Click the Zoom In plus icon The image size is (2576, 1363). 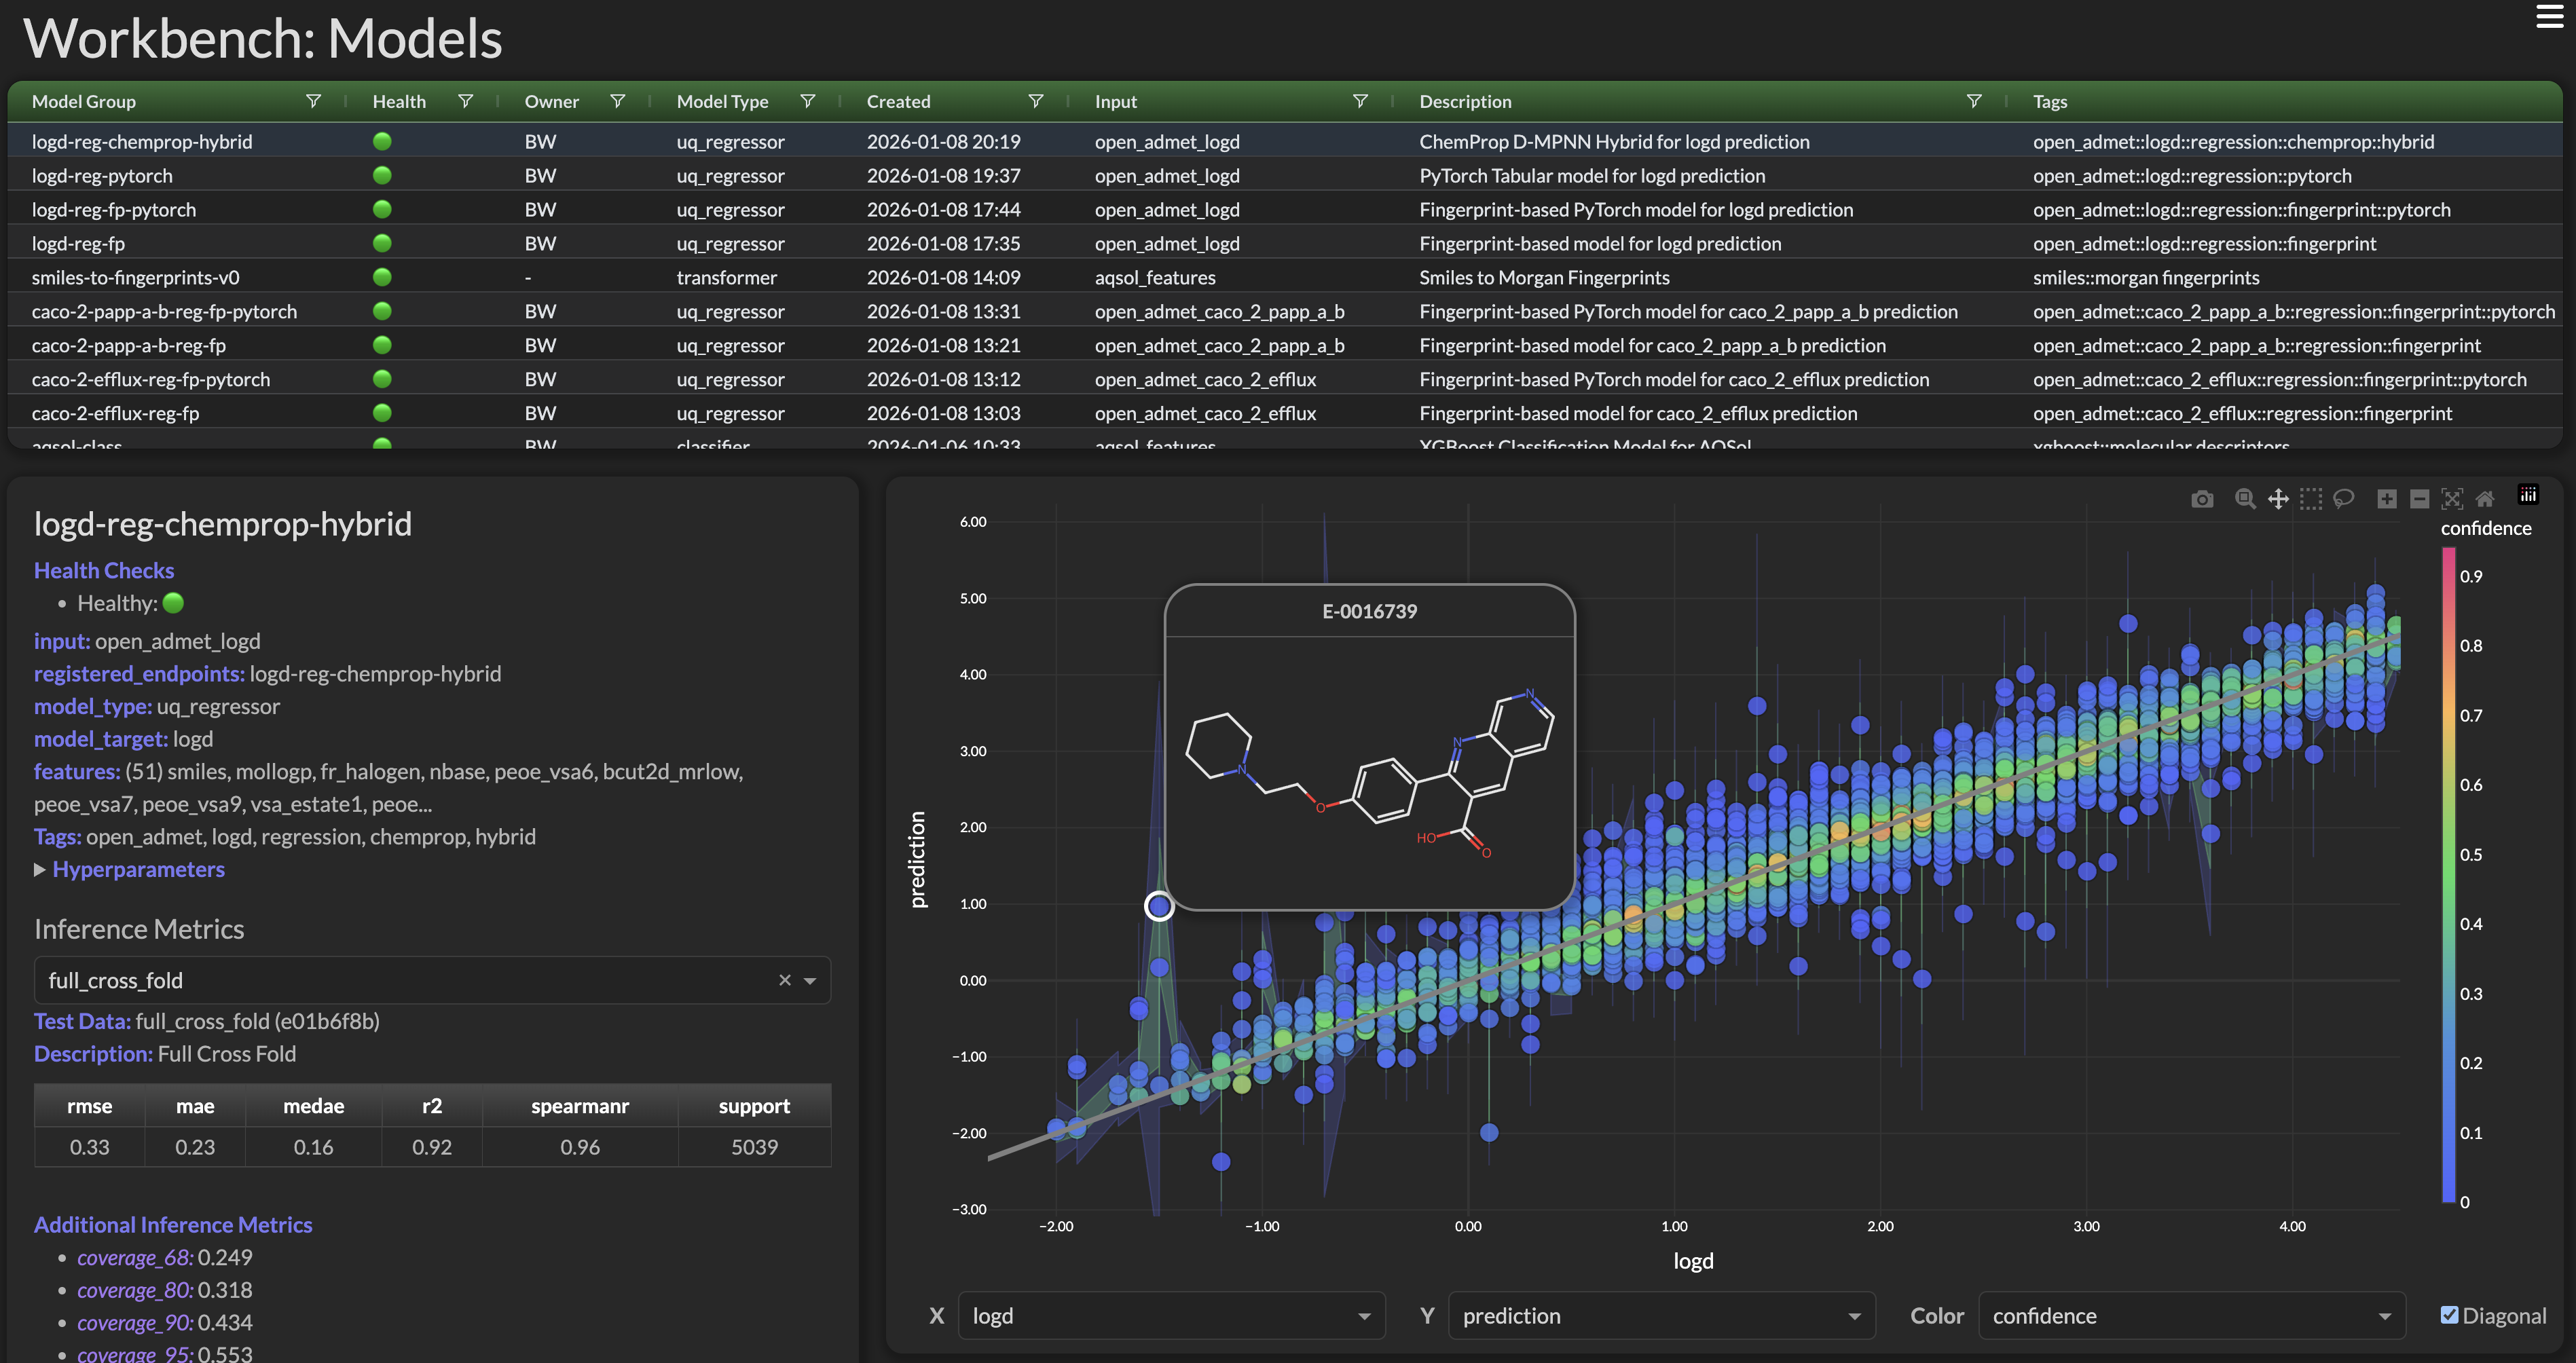coord(2387,499)
